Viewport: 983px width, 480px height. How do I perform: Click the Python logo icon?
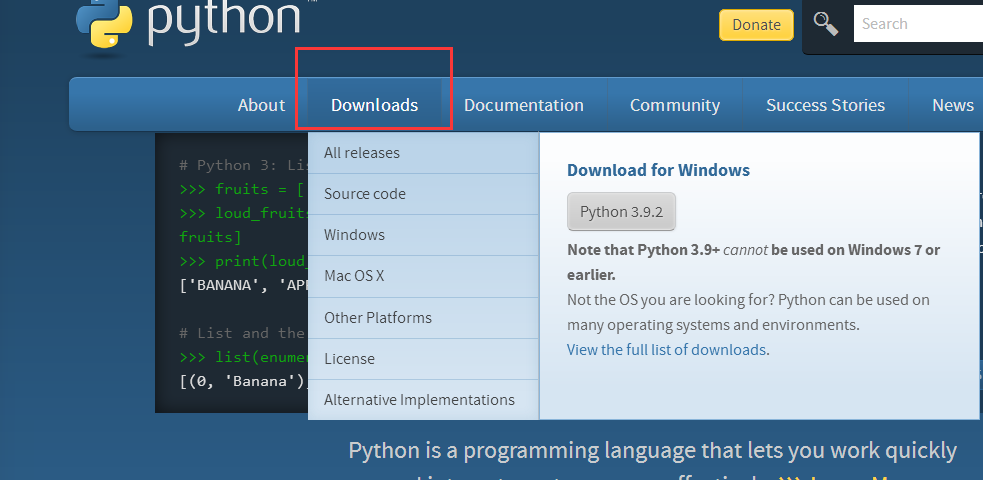104,24
